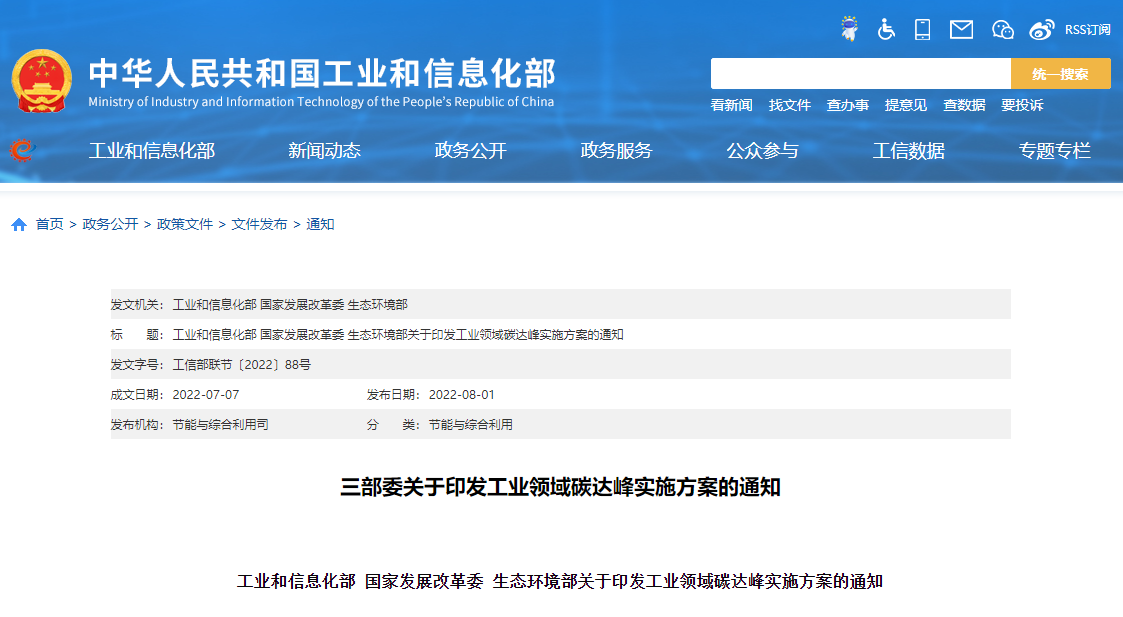Open the wheelchair accessibility icon
This screenshot has height=617, width=1123.
(886, 29)
